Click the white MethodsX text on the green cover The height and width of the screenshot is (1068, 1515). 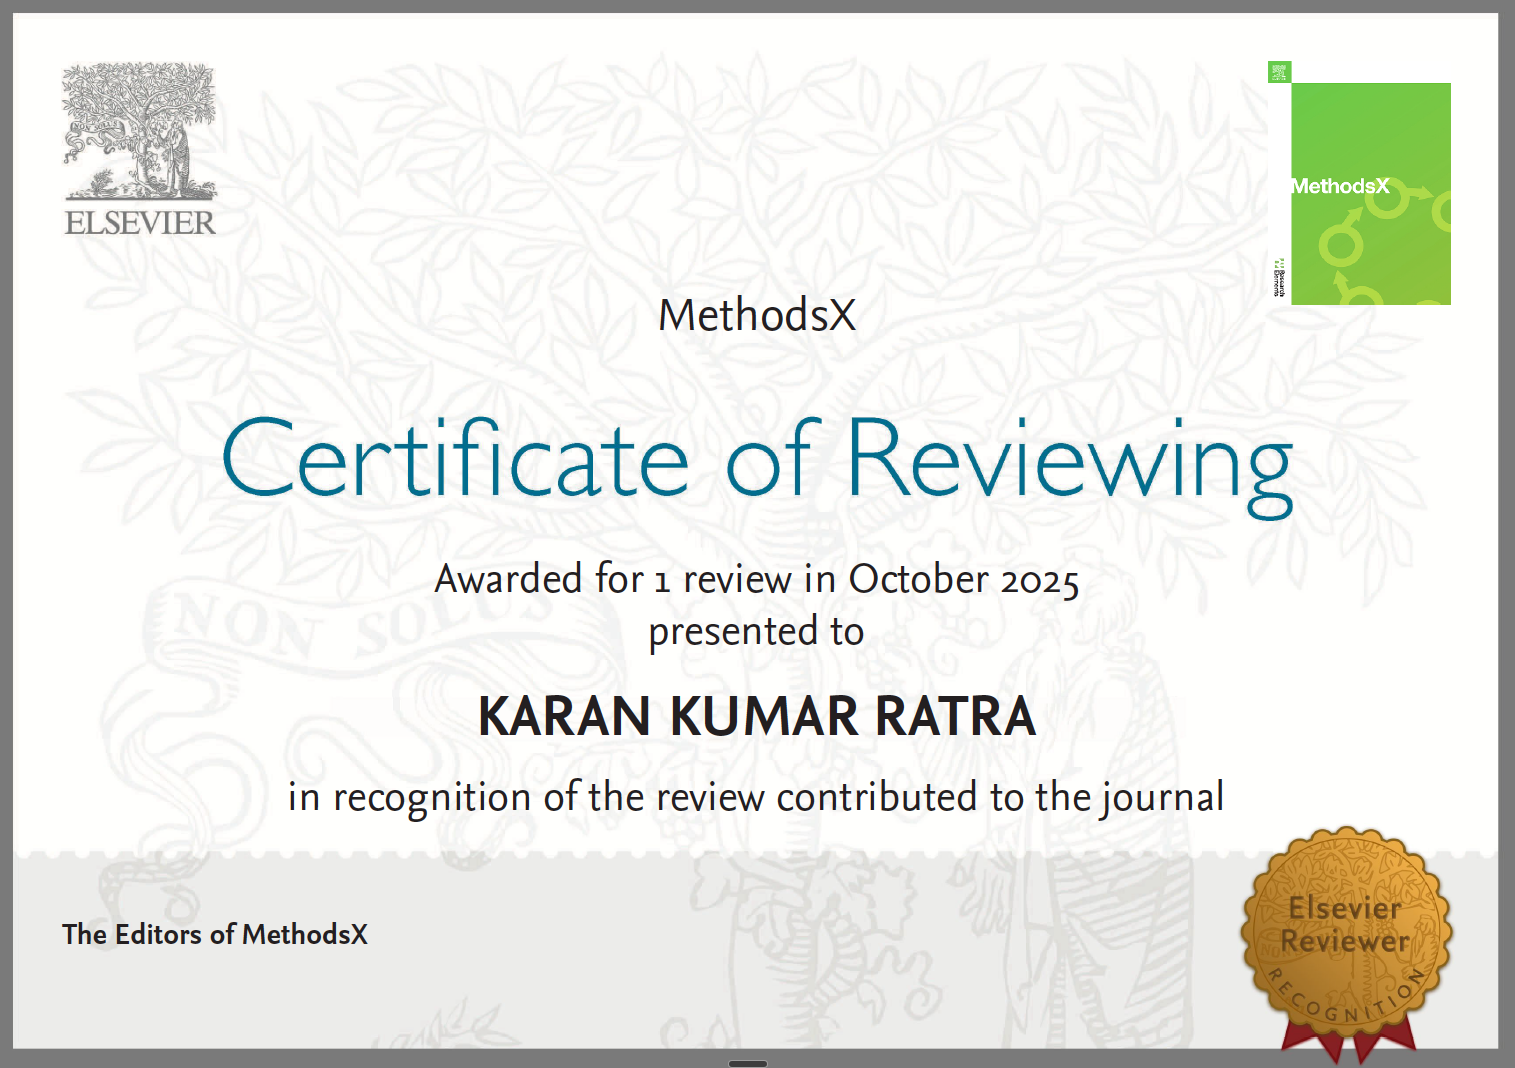pyautogui.click(x=1339, y=186)
